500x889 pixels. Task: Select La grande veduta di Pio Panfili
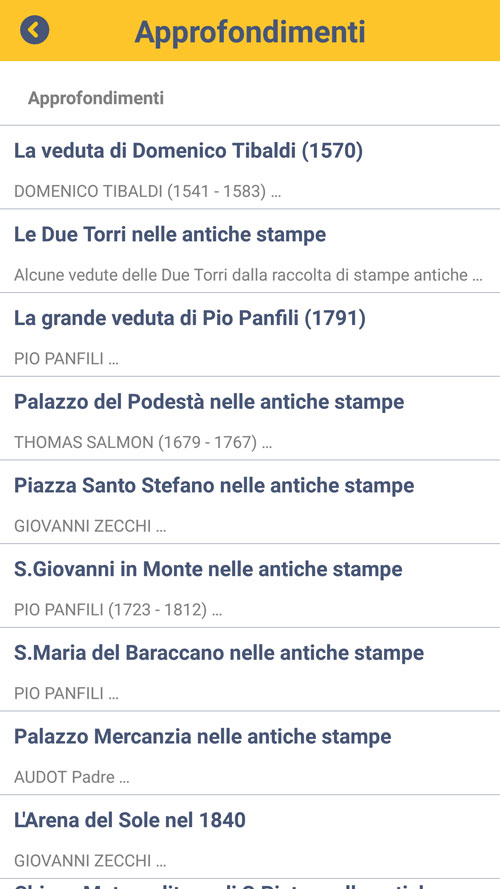250,335
